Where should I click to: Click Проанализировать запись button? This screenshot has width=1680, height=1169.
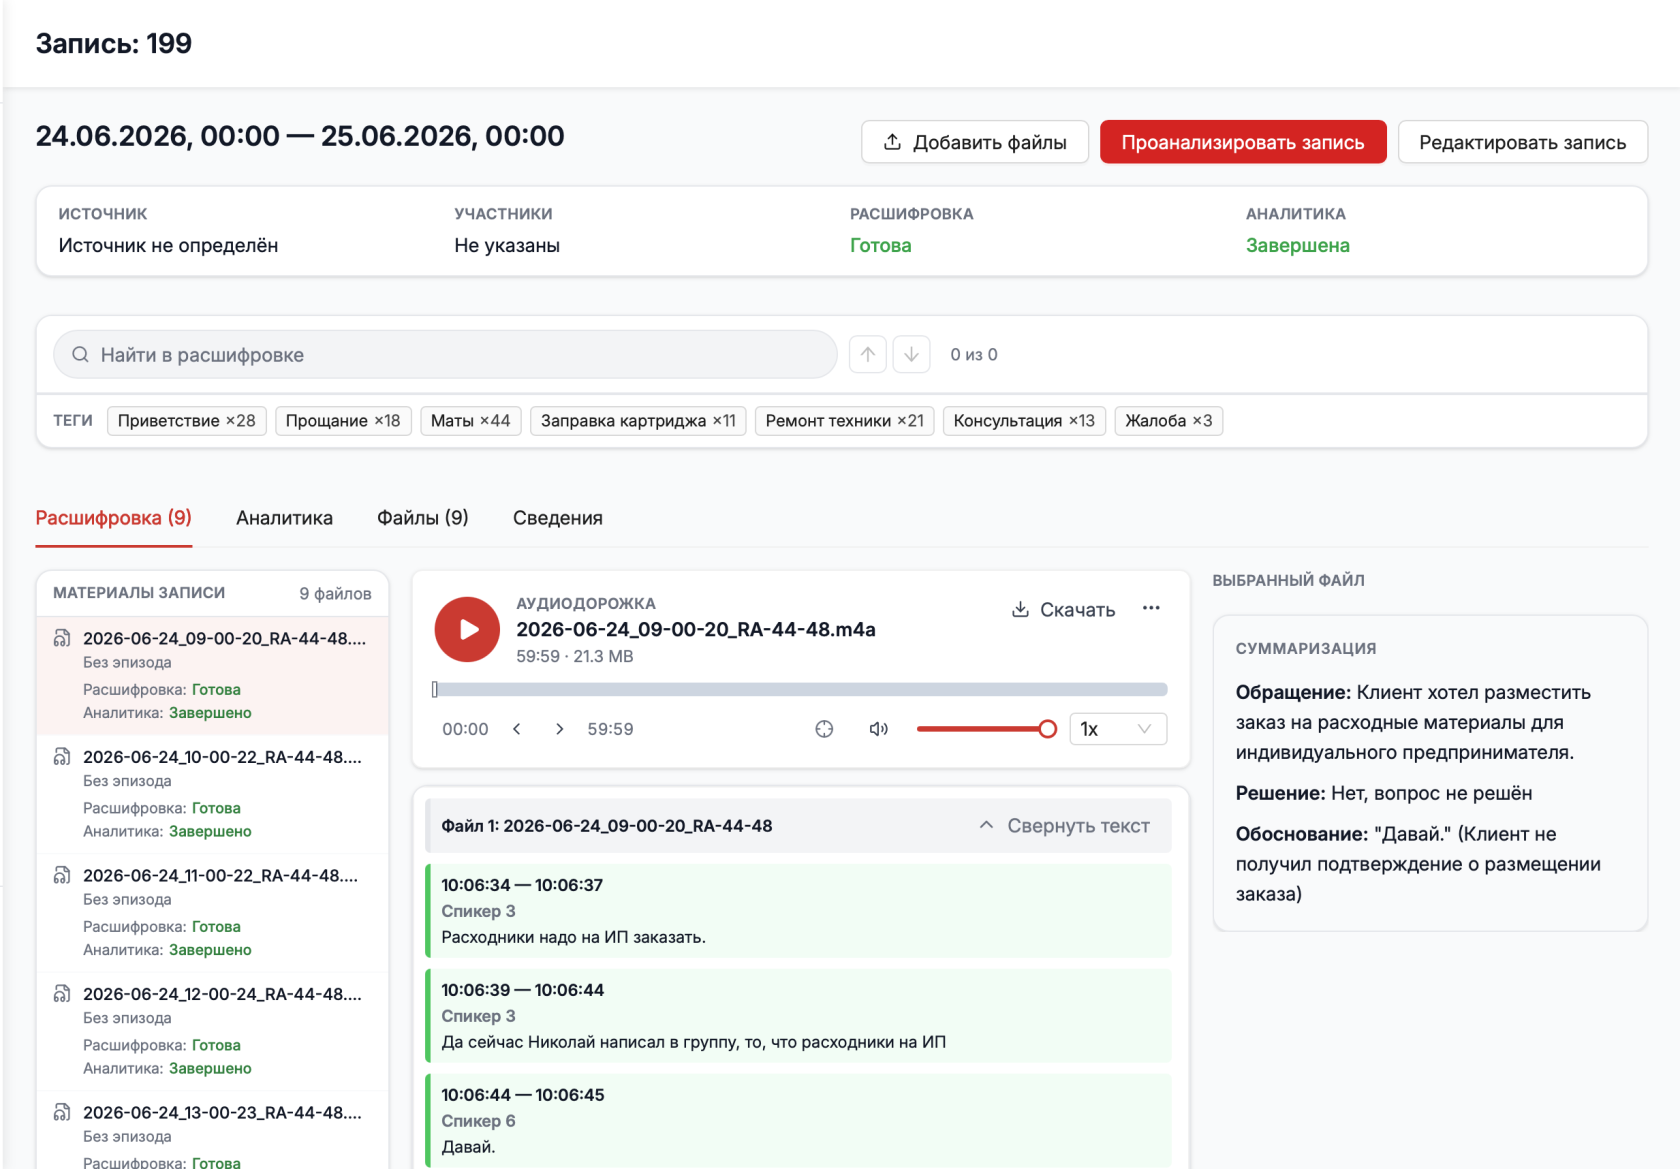pyautogui.click(x=1243, y=142)
